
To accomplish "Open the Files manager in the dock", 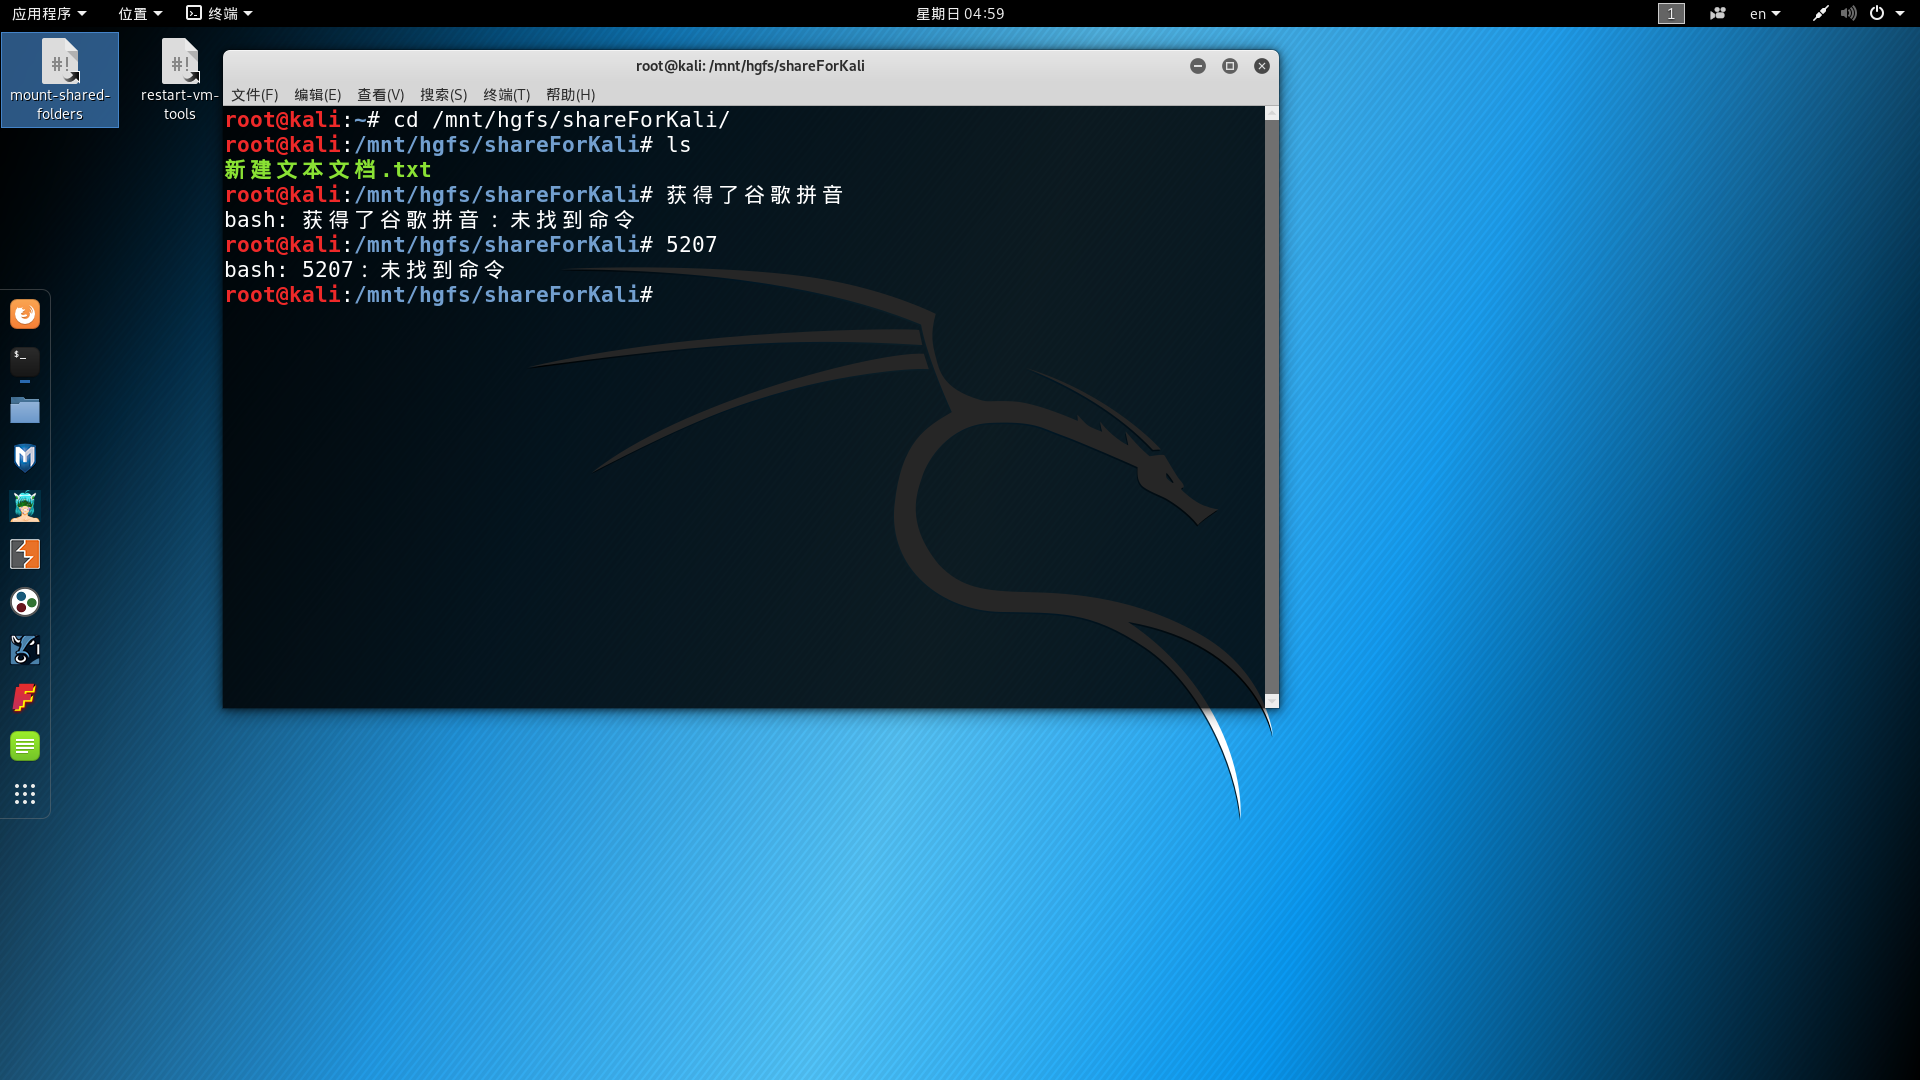I will [x=25, y=410].
